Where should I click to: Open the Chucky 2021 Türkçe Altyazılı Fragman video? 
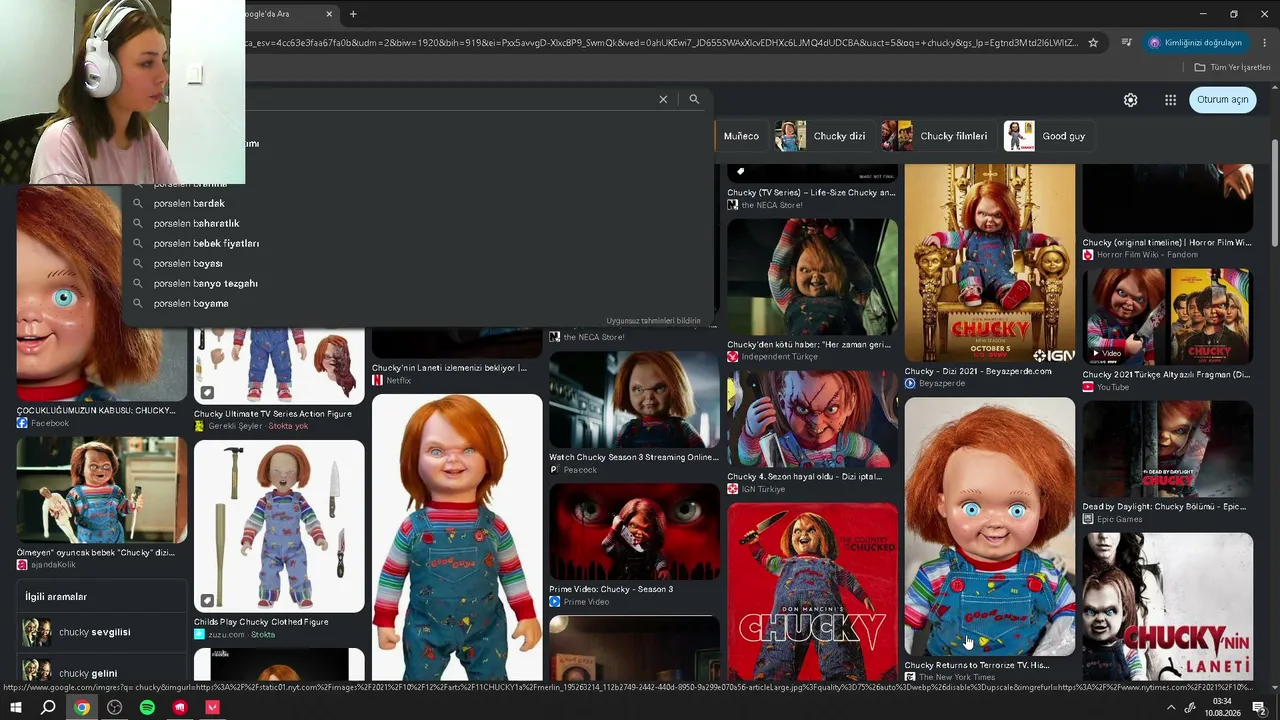(1167, 316)
